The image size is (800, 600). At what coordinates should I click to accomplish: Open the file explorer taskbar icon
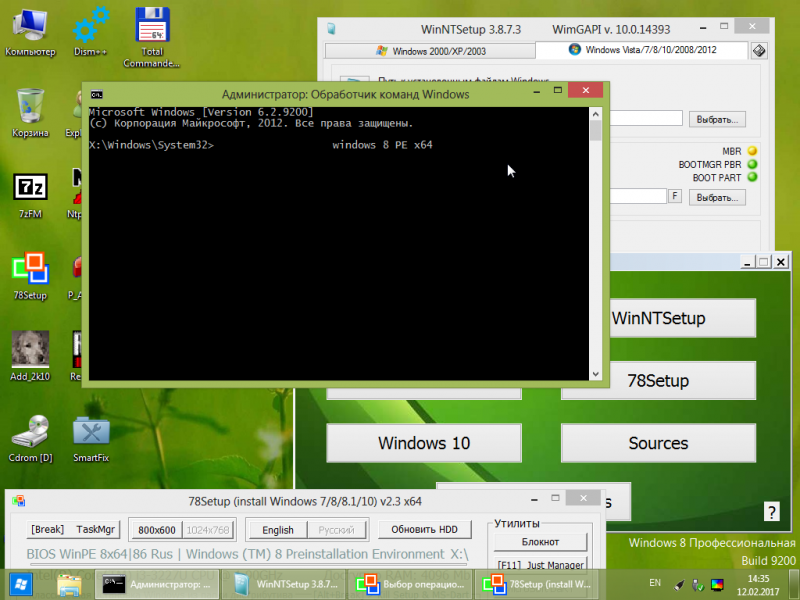click(x=69, y=585)
